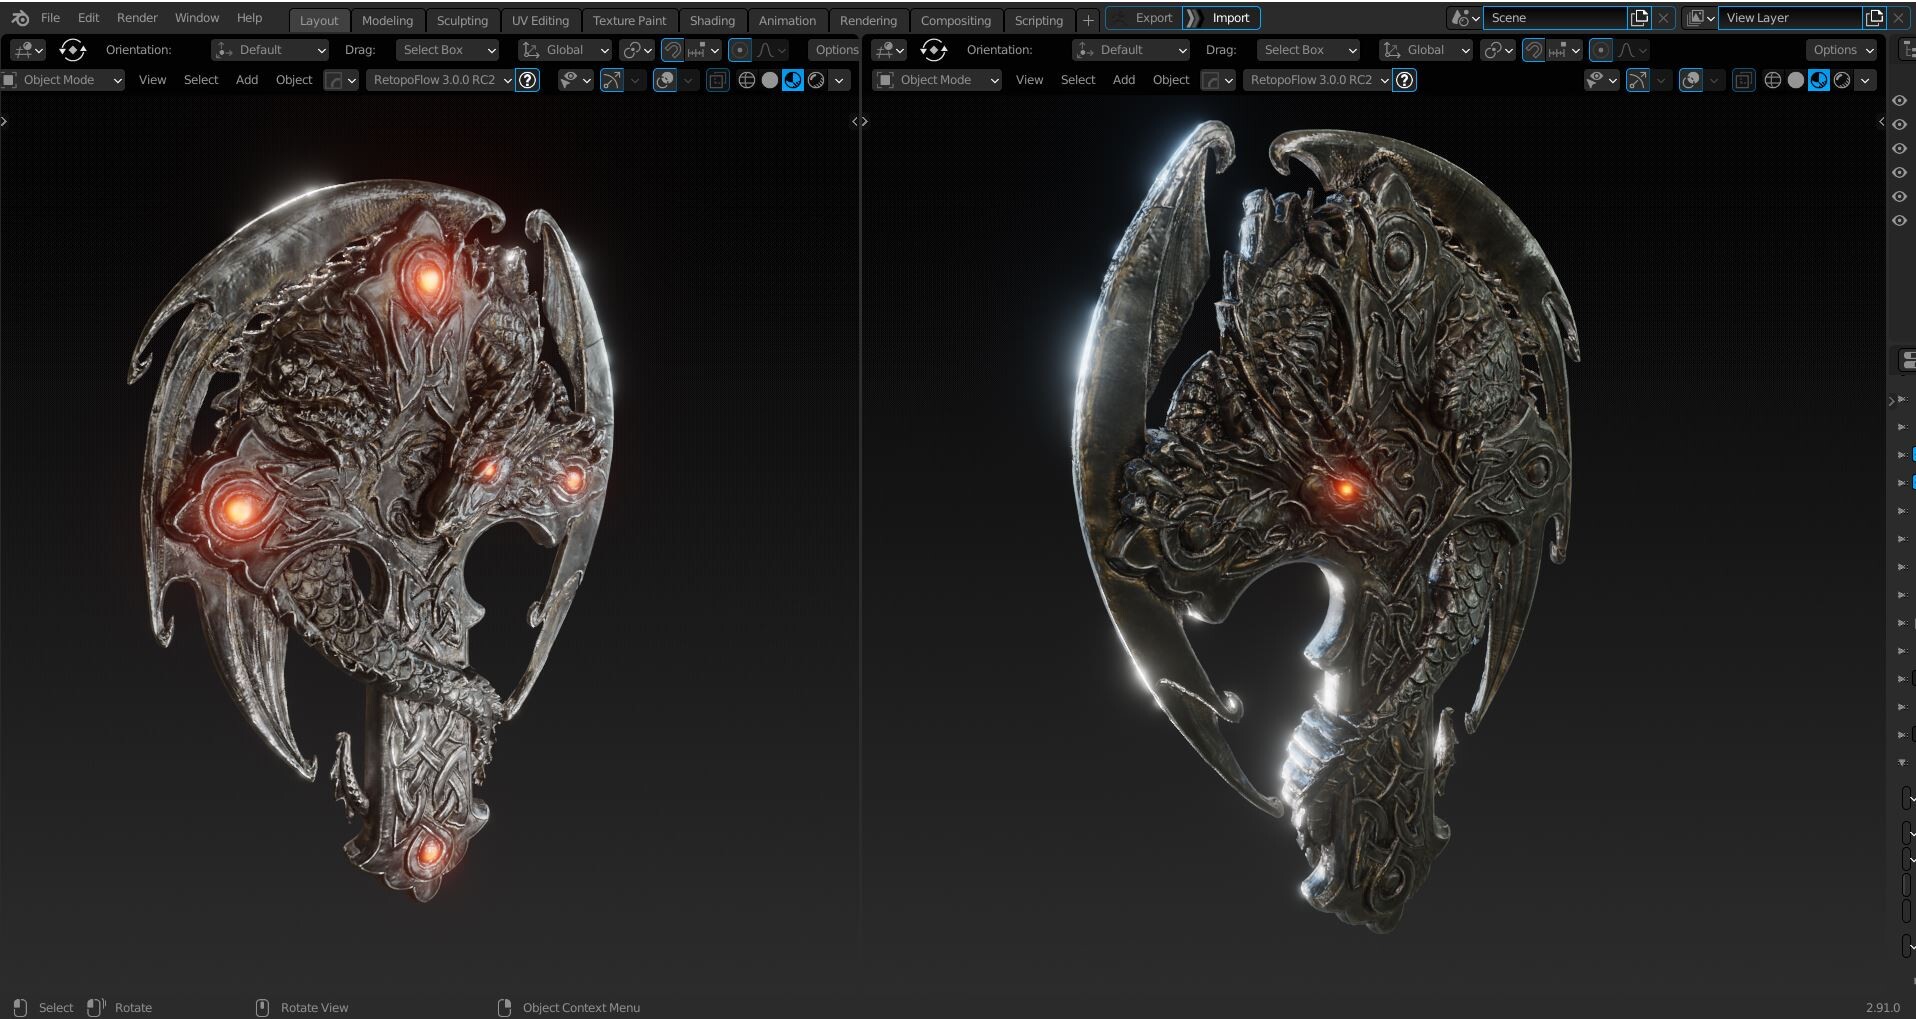
Task: Open the snapping options in the left viewport
Action: click(704, 50)
